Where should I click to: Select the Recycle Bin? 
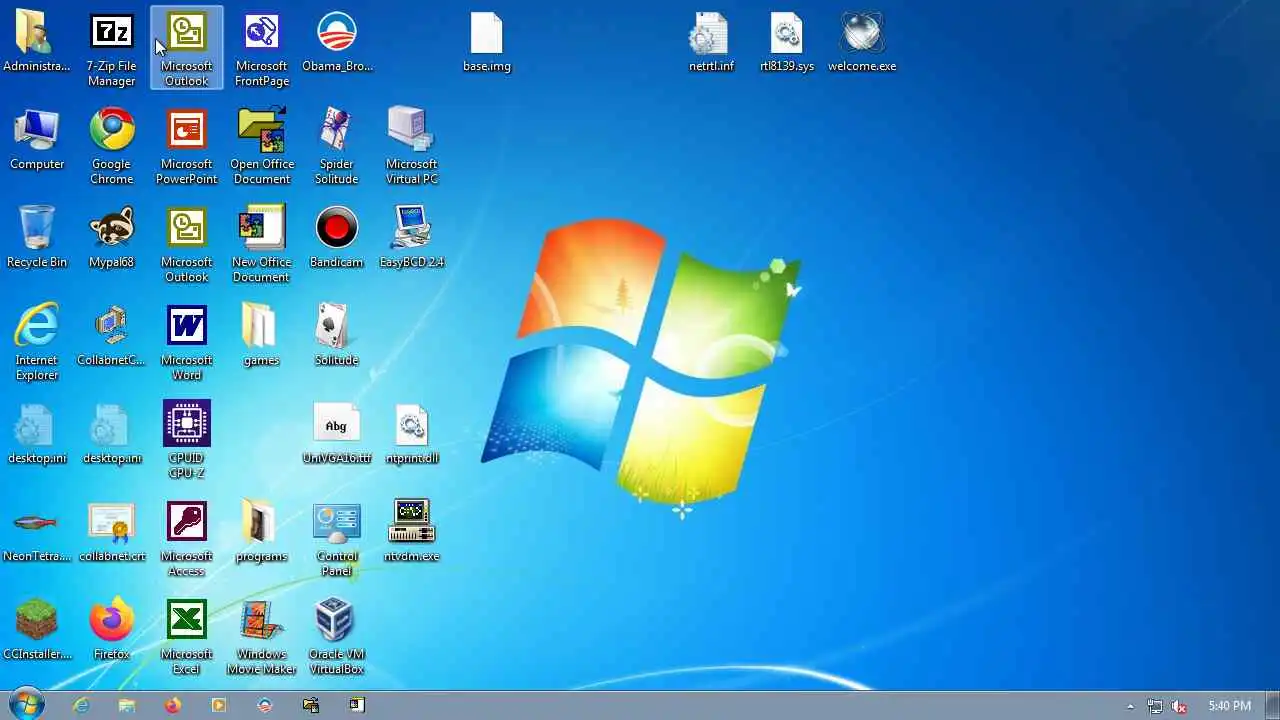(x=37, y=238)
